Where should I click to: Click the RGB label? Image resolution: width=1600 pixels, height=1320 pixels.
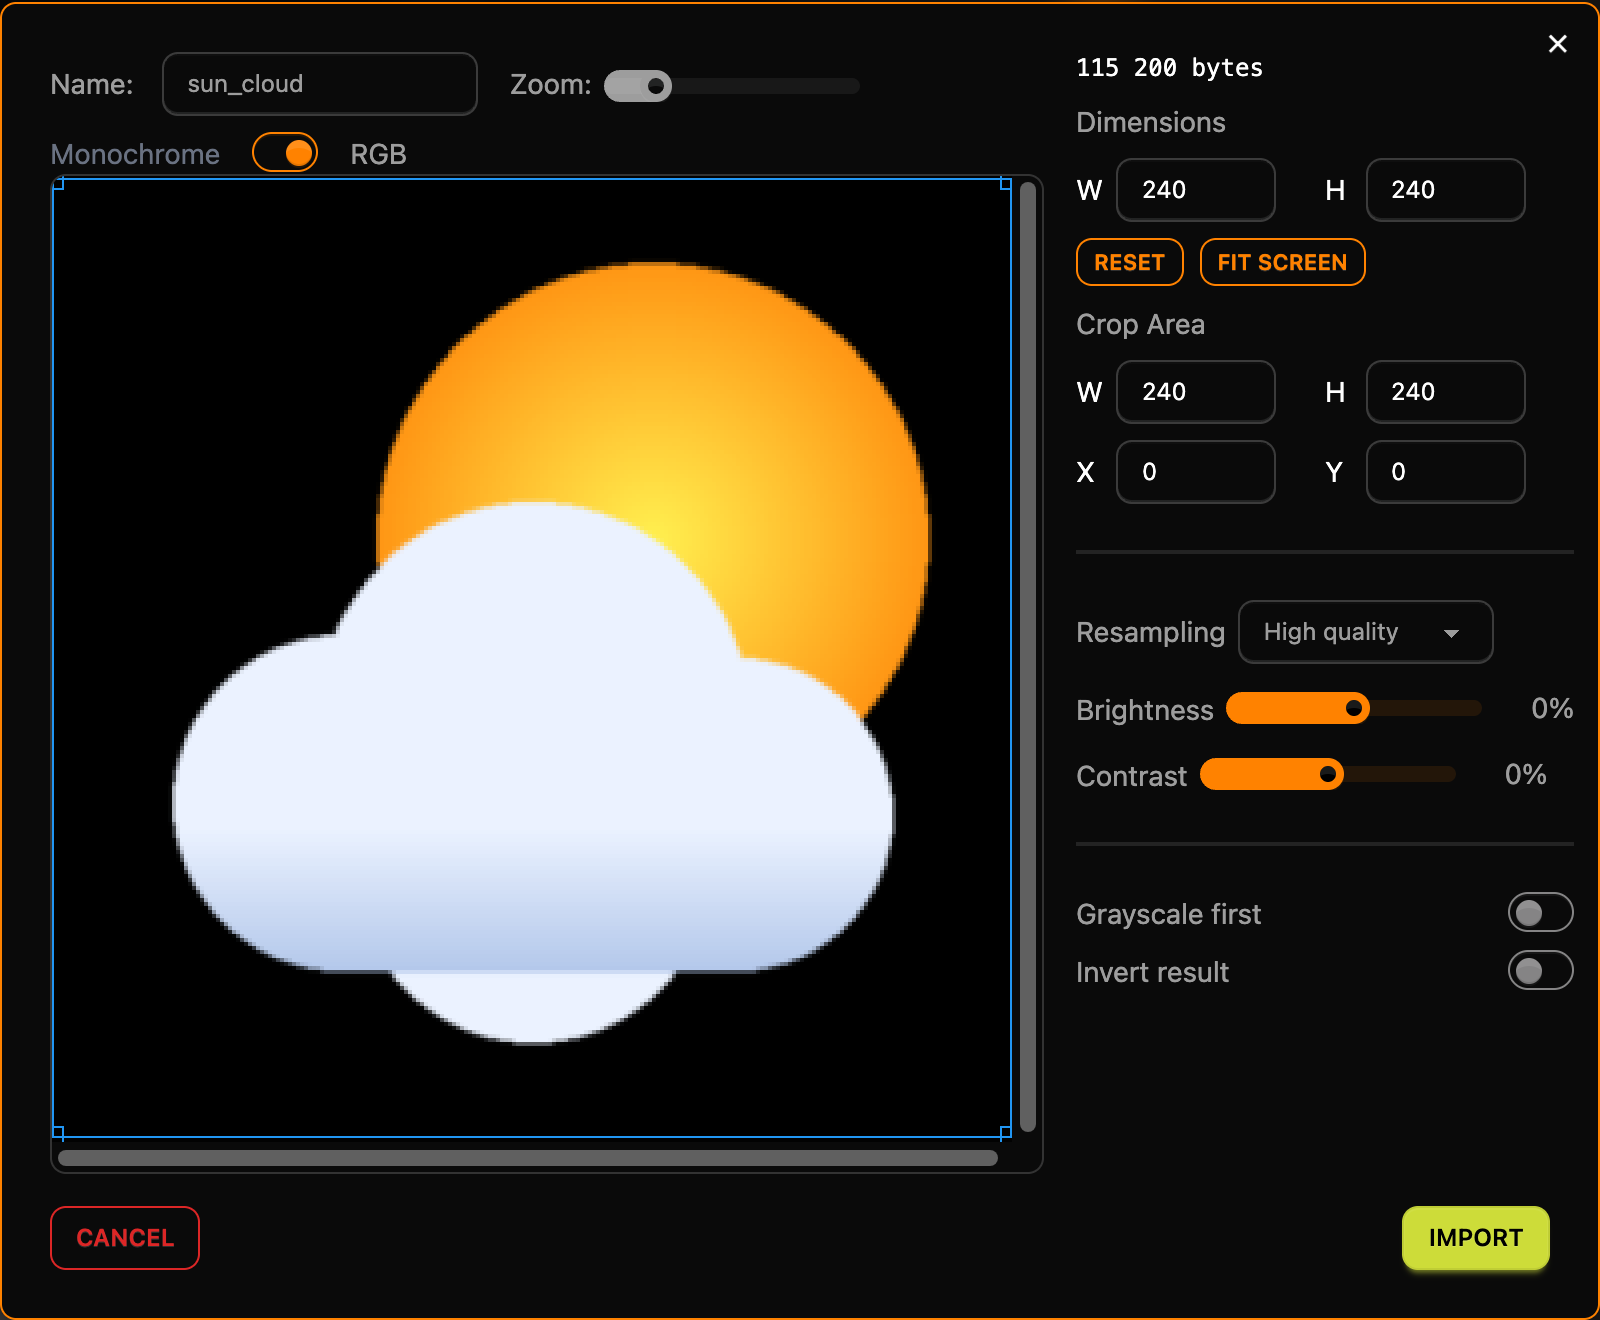[x=378, y=154]
